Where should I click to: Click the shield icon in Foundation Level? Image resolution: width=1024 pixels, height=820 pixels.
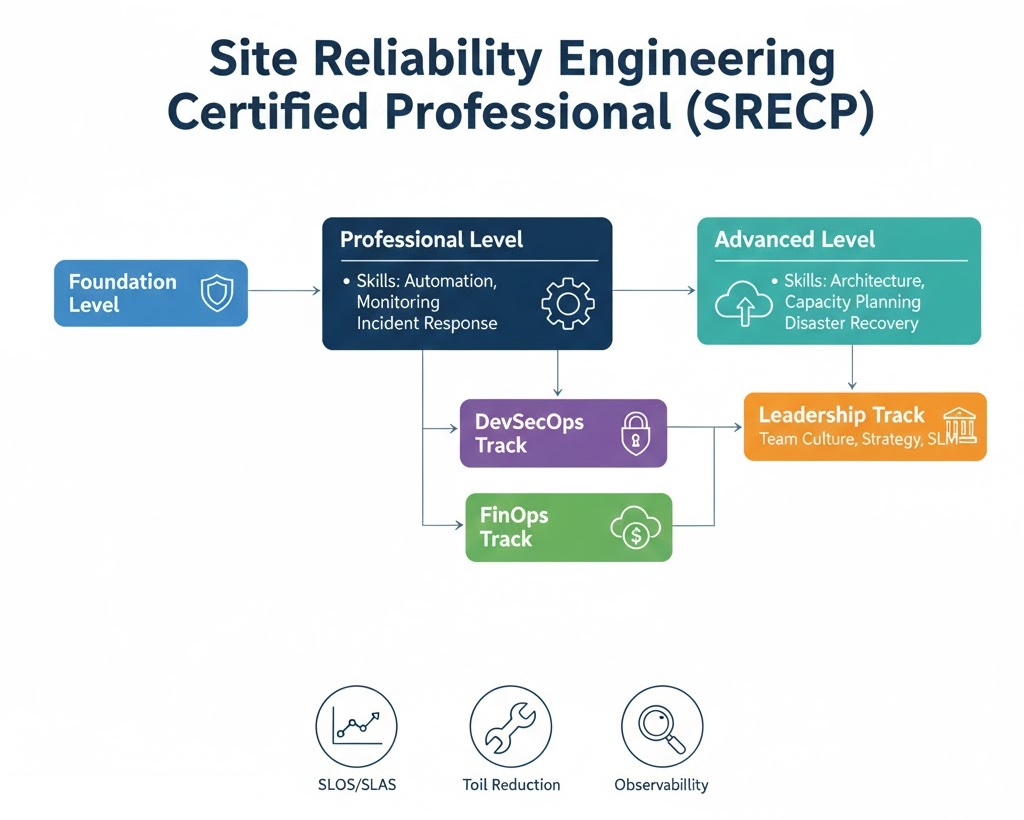tap(215, 293)
